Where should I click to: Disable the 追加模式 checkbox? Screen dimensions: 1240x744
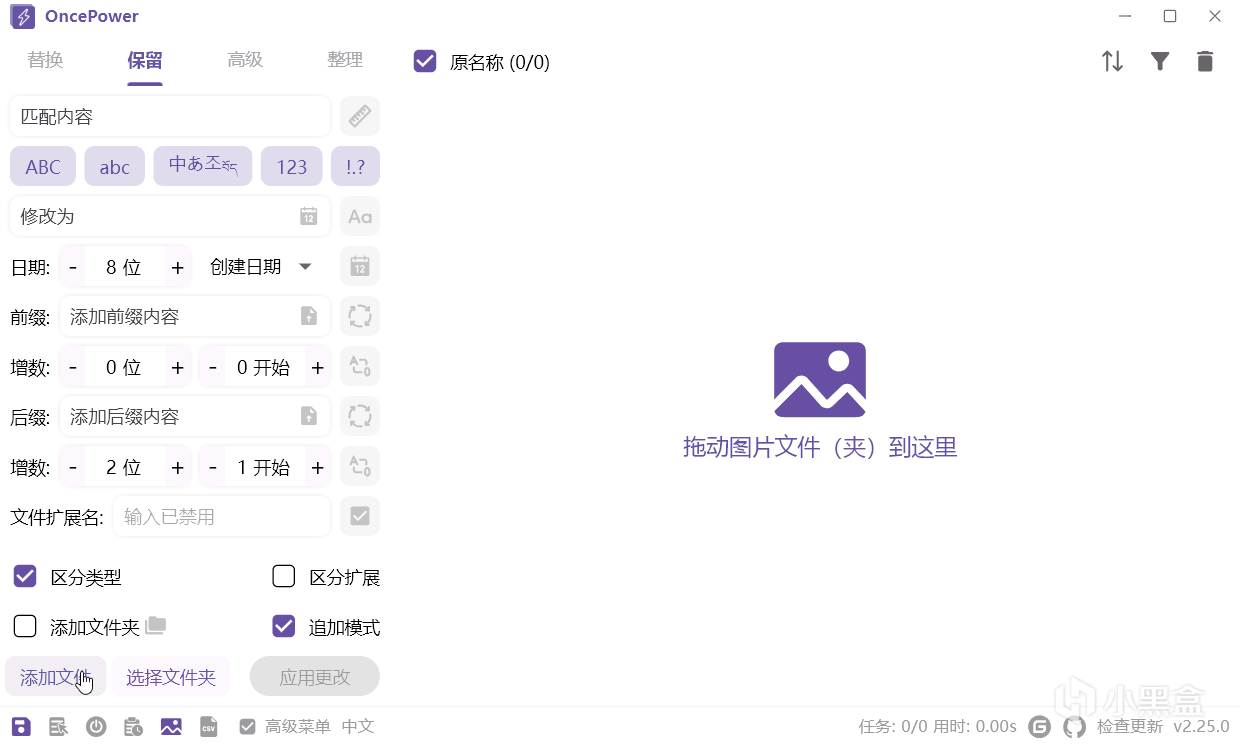284,626
